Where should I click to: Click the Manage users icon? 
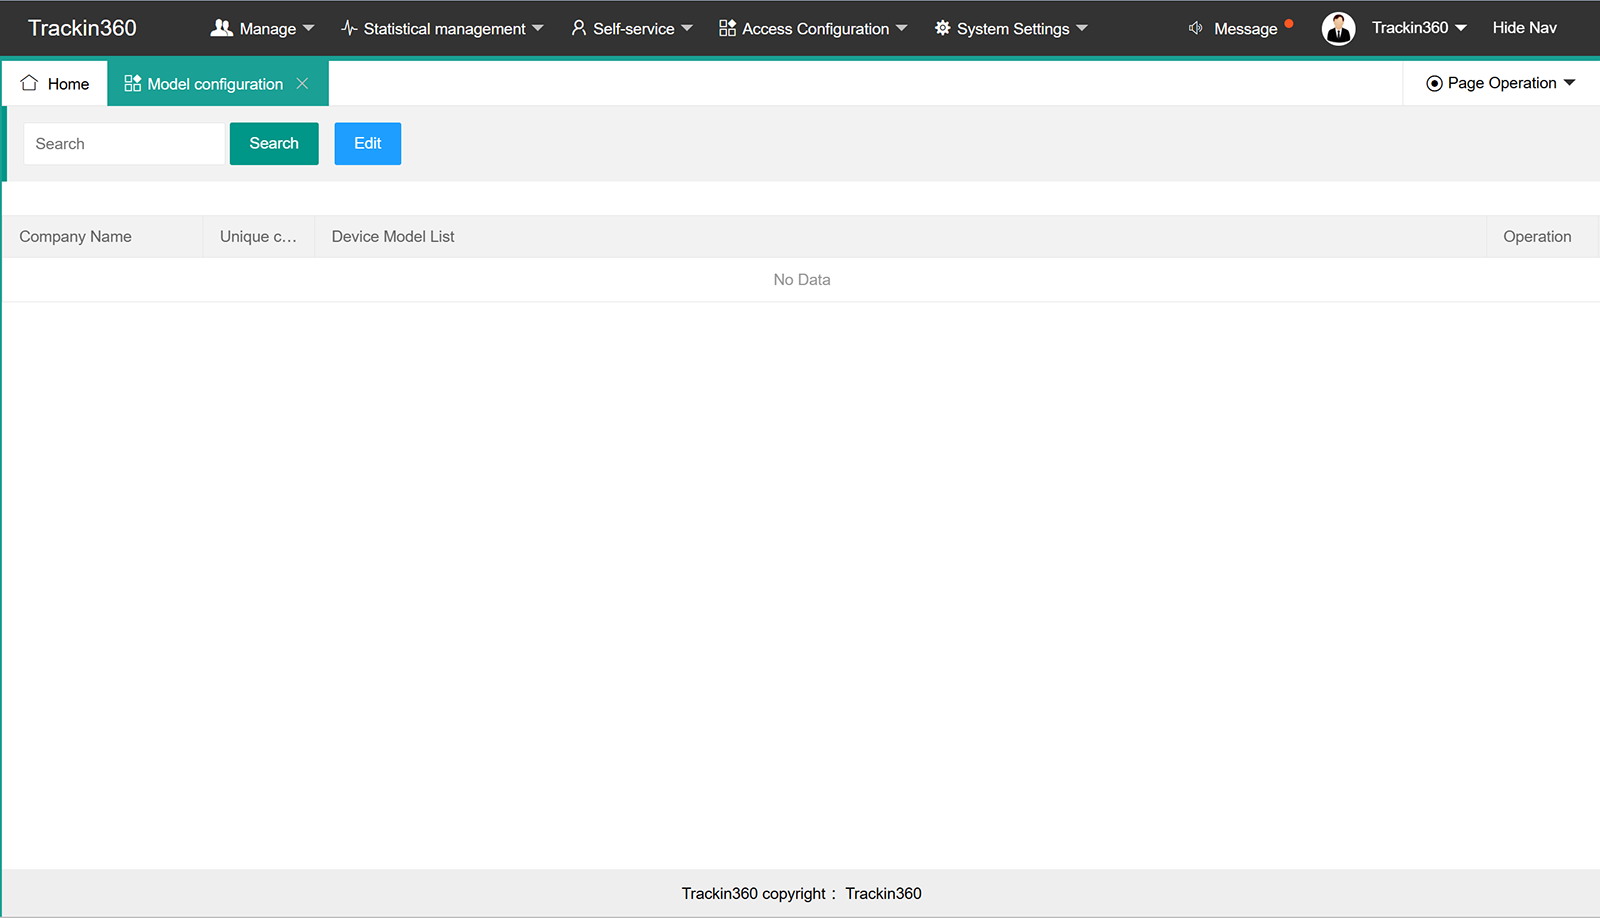(221, 28)
